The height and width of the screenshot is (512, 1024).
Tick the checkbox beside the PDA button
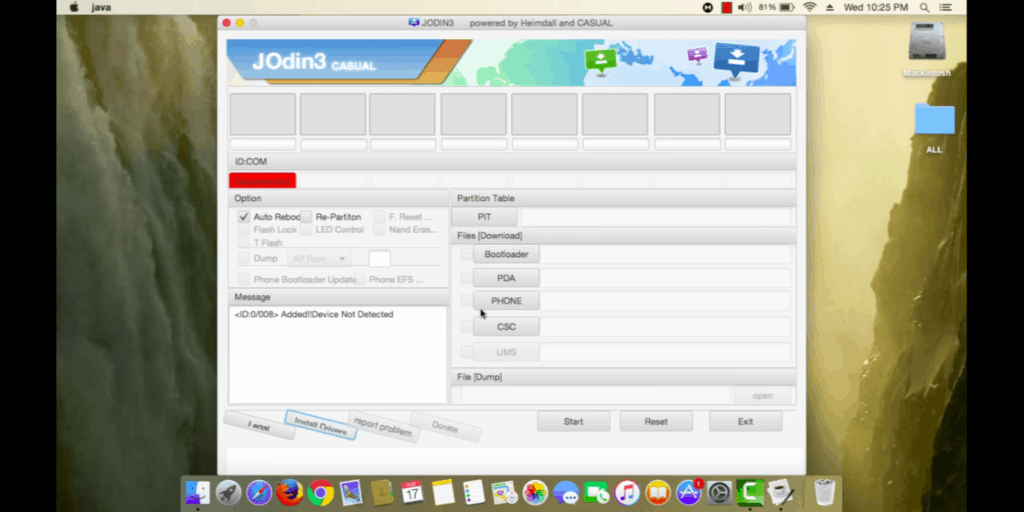(466, 278)
